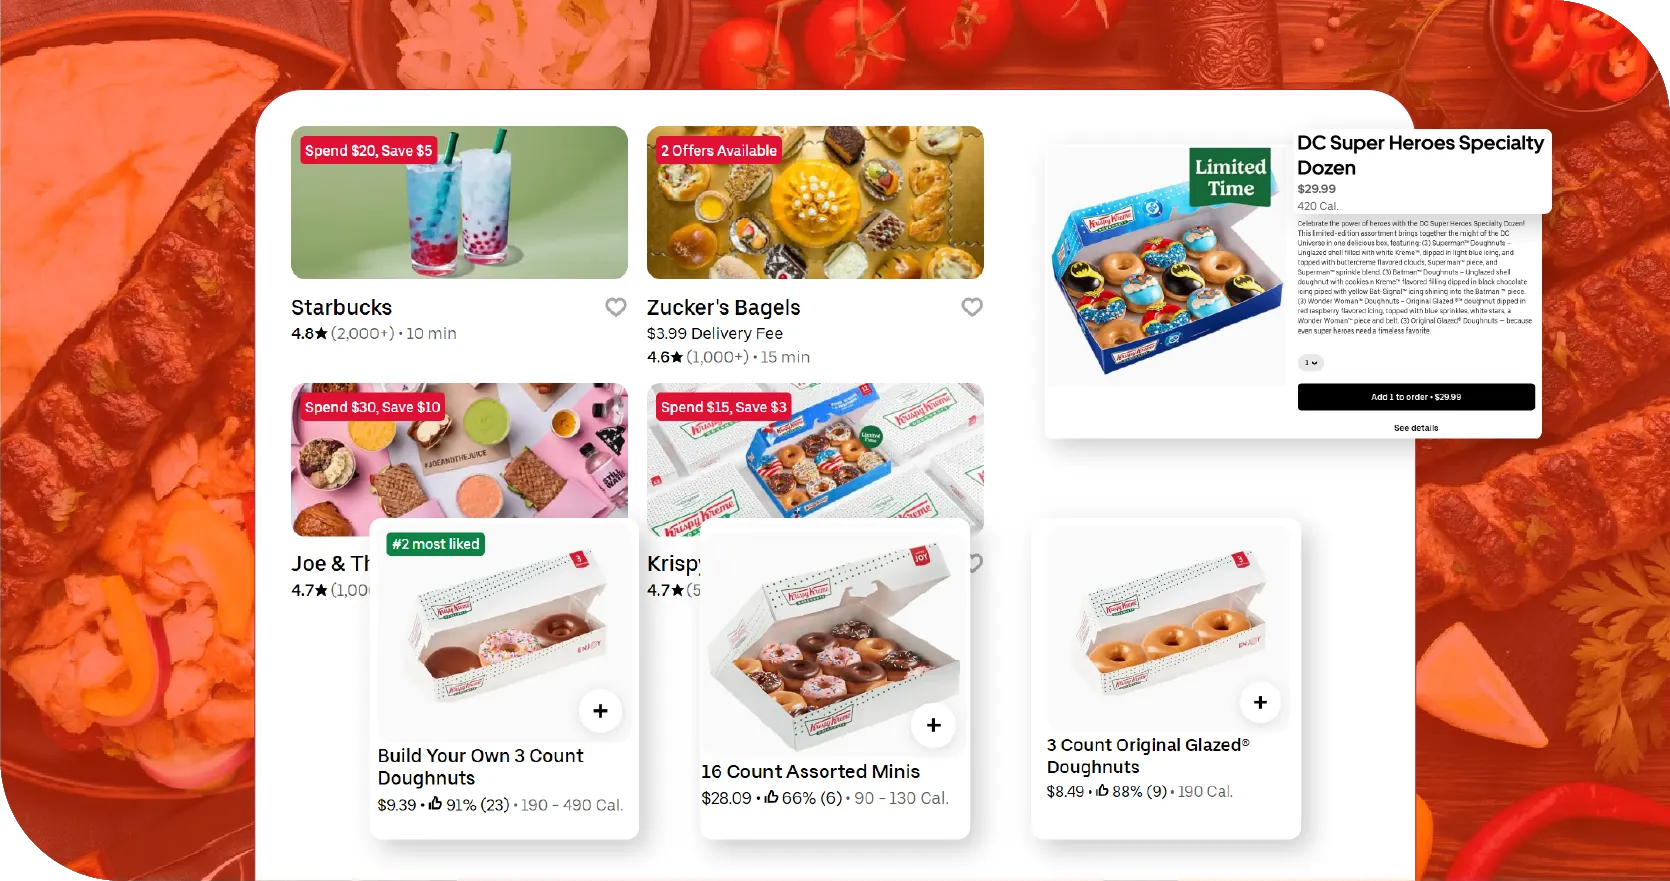Screen dimensions: 1670x881
Task: Favorite Starbucks with the heart icon
Action: (616, 307)
